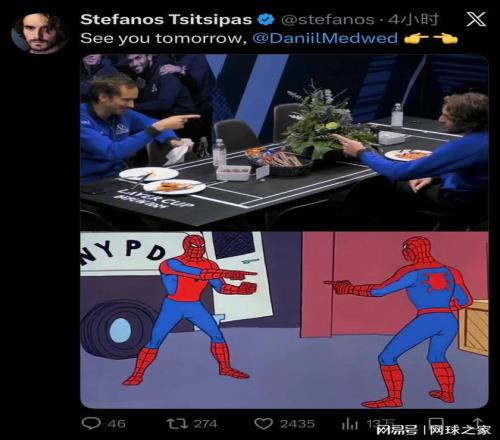Bookmark the tweet using the bookmark icon
Image resolution: width=500 pixels, height=440 pixels.
(x=436, y=422)
